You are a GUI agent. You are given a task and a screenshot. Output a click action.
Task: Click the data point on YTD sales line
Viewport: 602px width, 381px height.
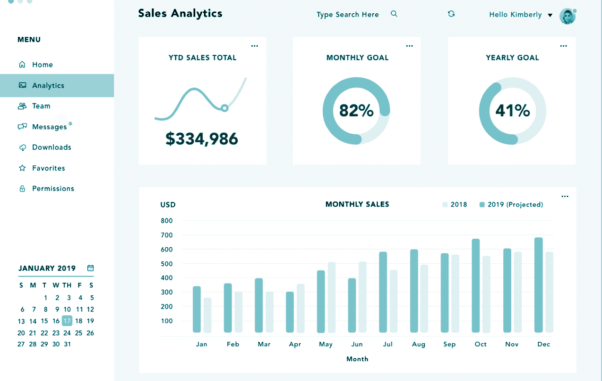225,108
